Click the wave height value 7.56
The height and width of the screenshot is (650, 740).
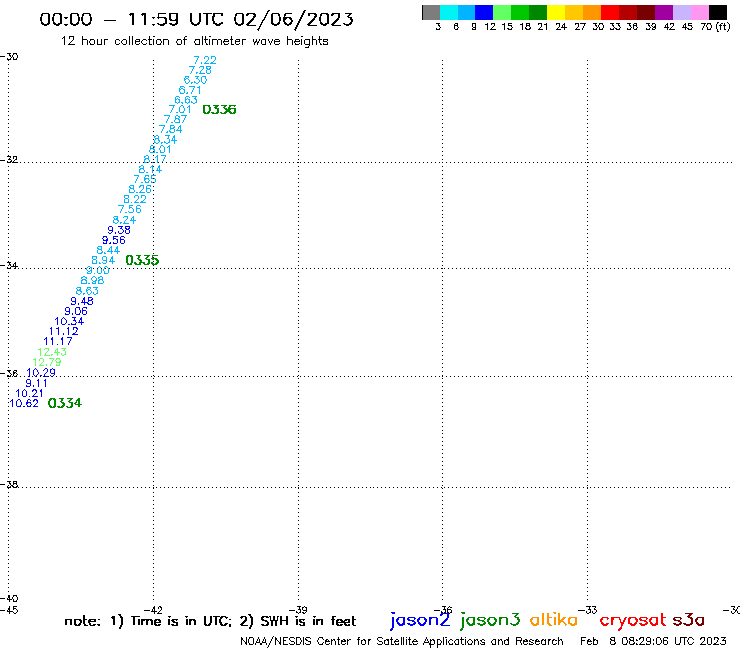click(129, 209)
